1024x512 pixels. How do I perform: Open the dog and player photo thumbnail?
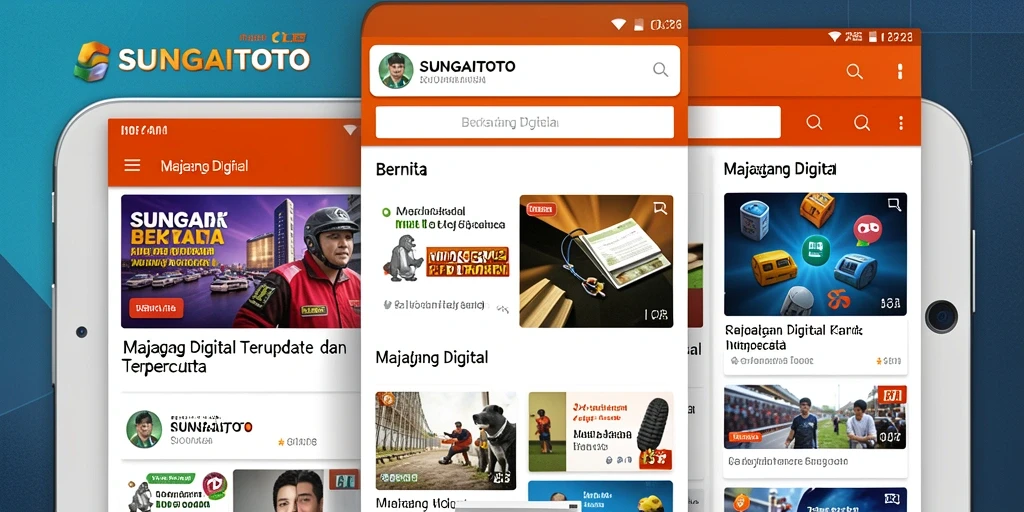[x=446, y=441]
